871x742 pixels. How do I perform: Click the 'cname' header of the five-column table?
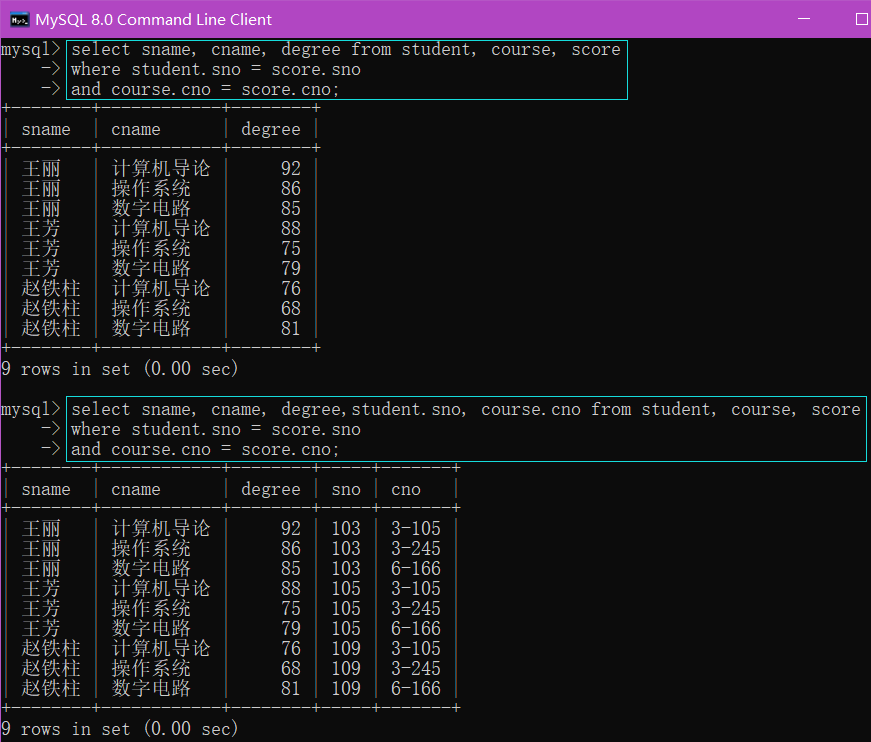click(x=136, y=489)
